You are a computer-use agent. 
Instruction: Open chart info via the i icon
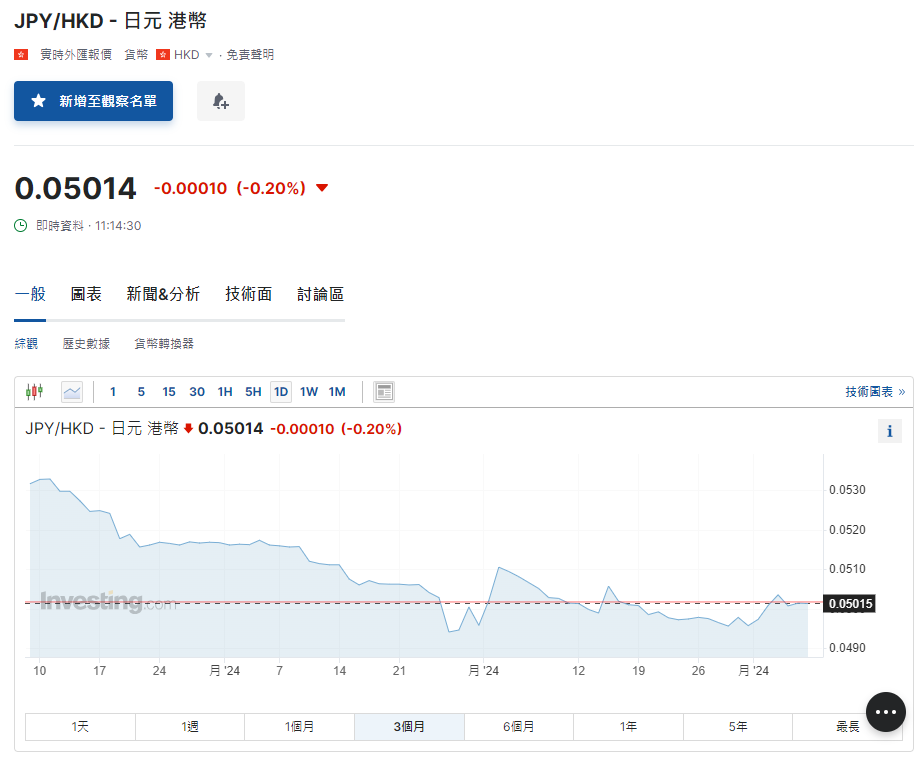point(888,431)
